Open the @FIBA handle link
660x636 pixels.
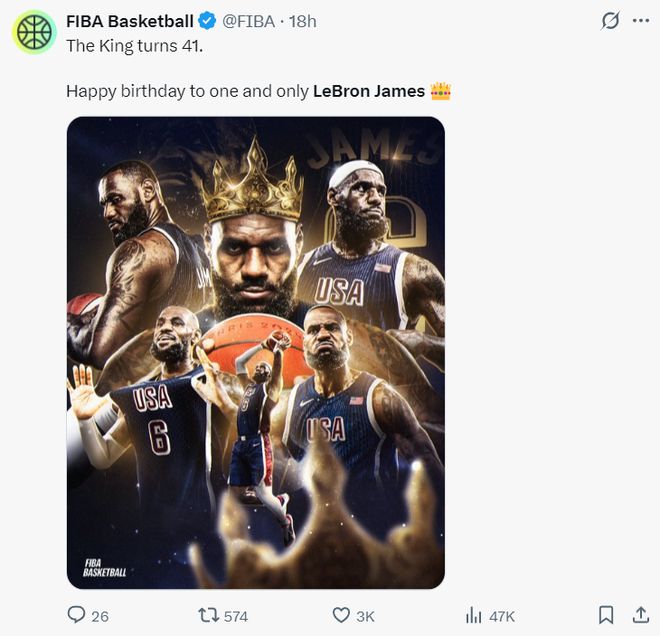click(x=248, y=20)
